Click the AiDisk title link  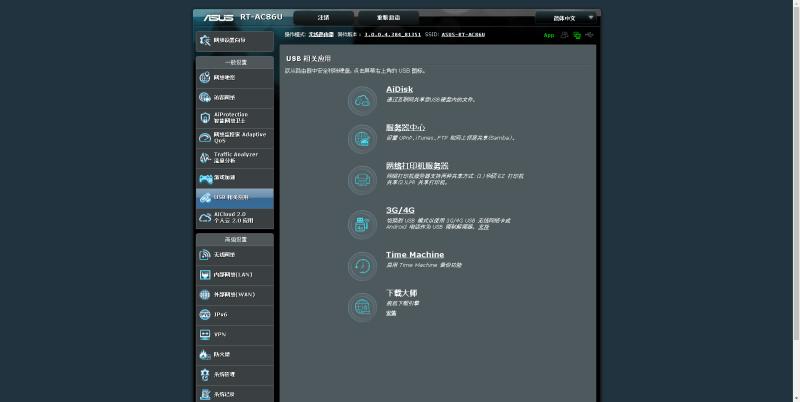pos(399,89)
